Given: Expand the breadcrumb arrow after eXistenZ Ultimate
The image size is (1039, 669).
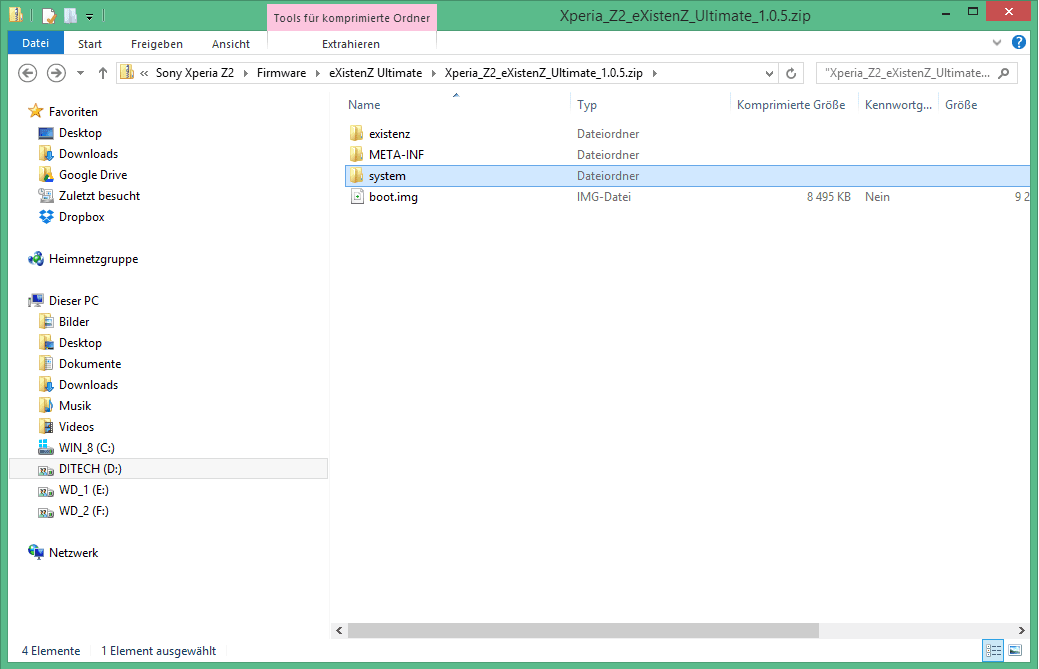Looking at the screenshot, I should [x=434, y=73].
